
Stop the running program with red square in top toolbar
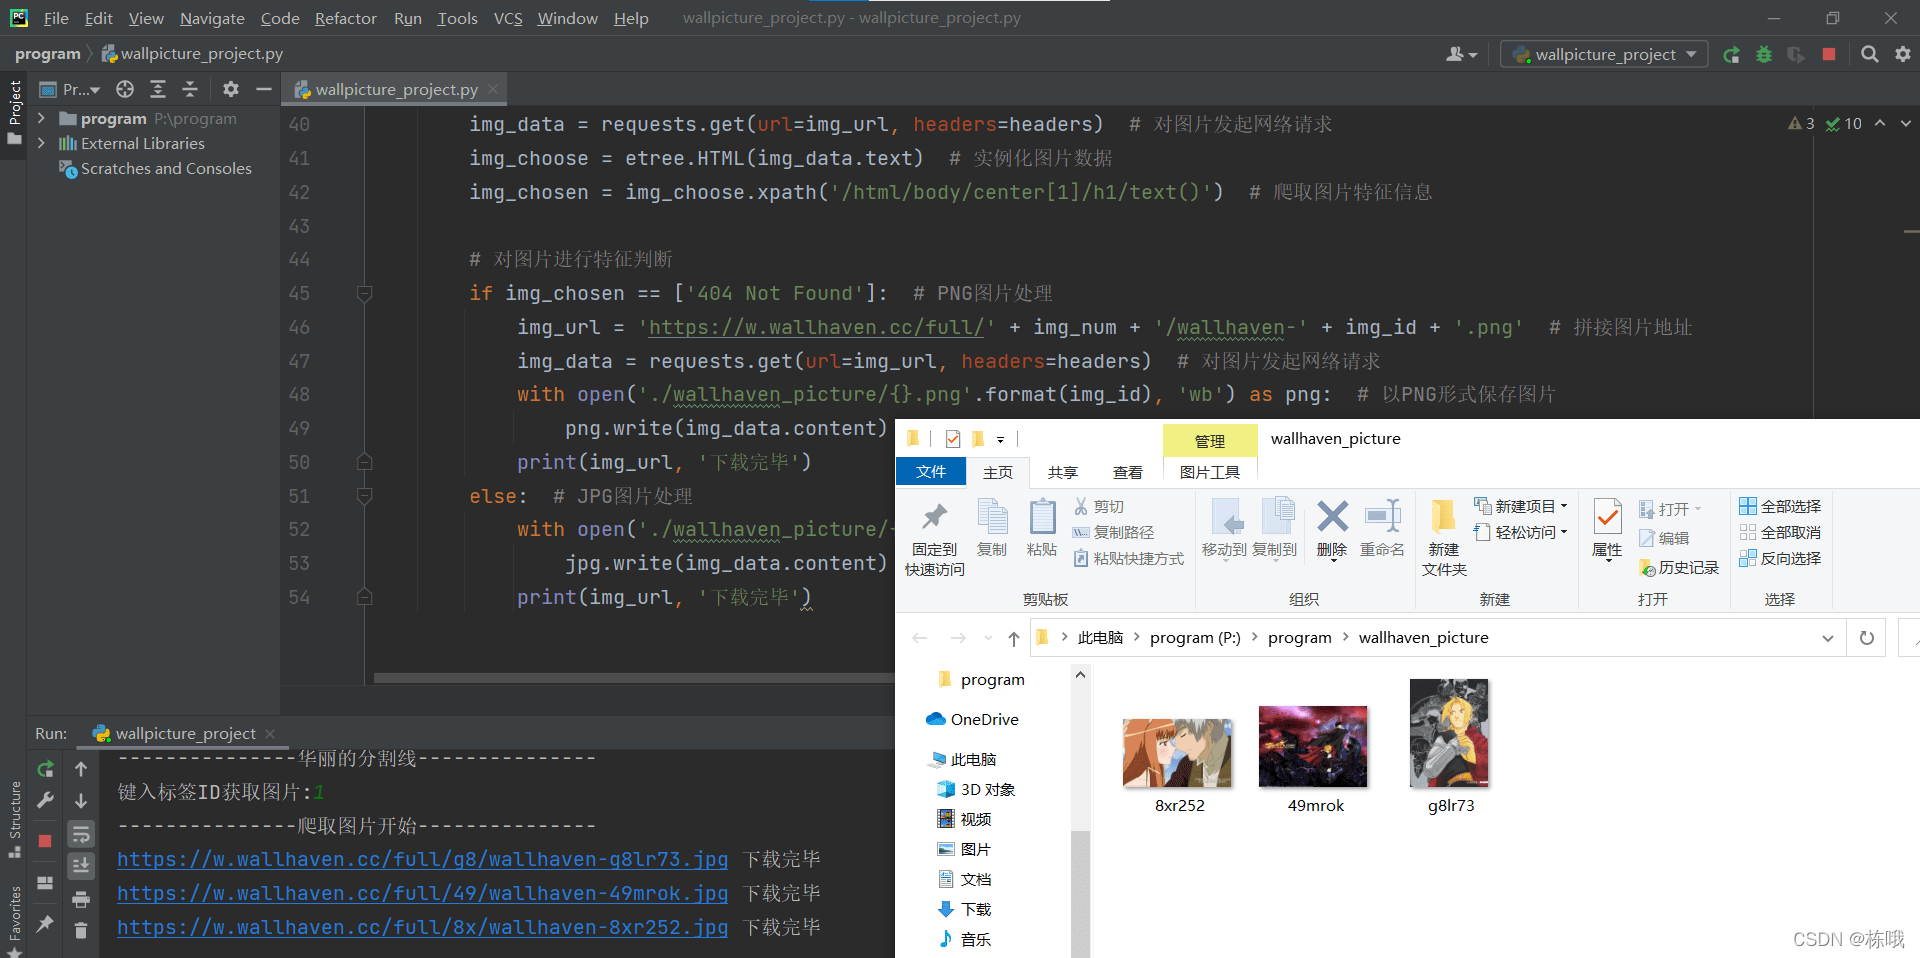(x=1829, y=55)
